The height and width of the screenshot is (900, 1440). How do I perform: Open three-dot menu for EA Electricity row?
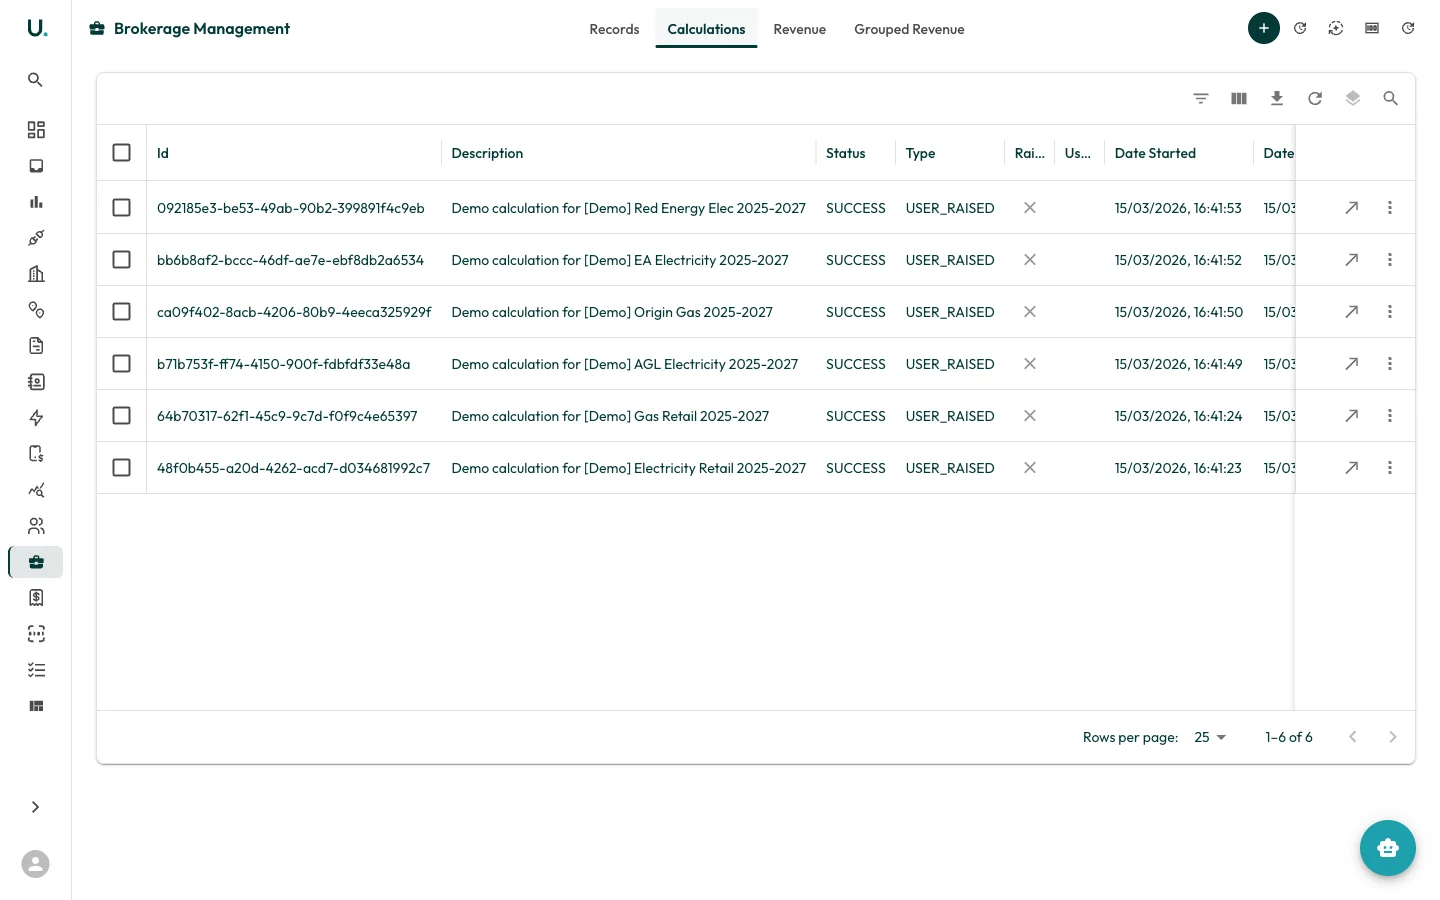click(x=1390, y=260)
